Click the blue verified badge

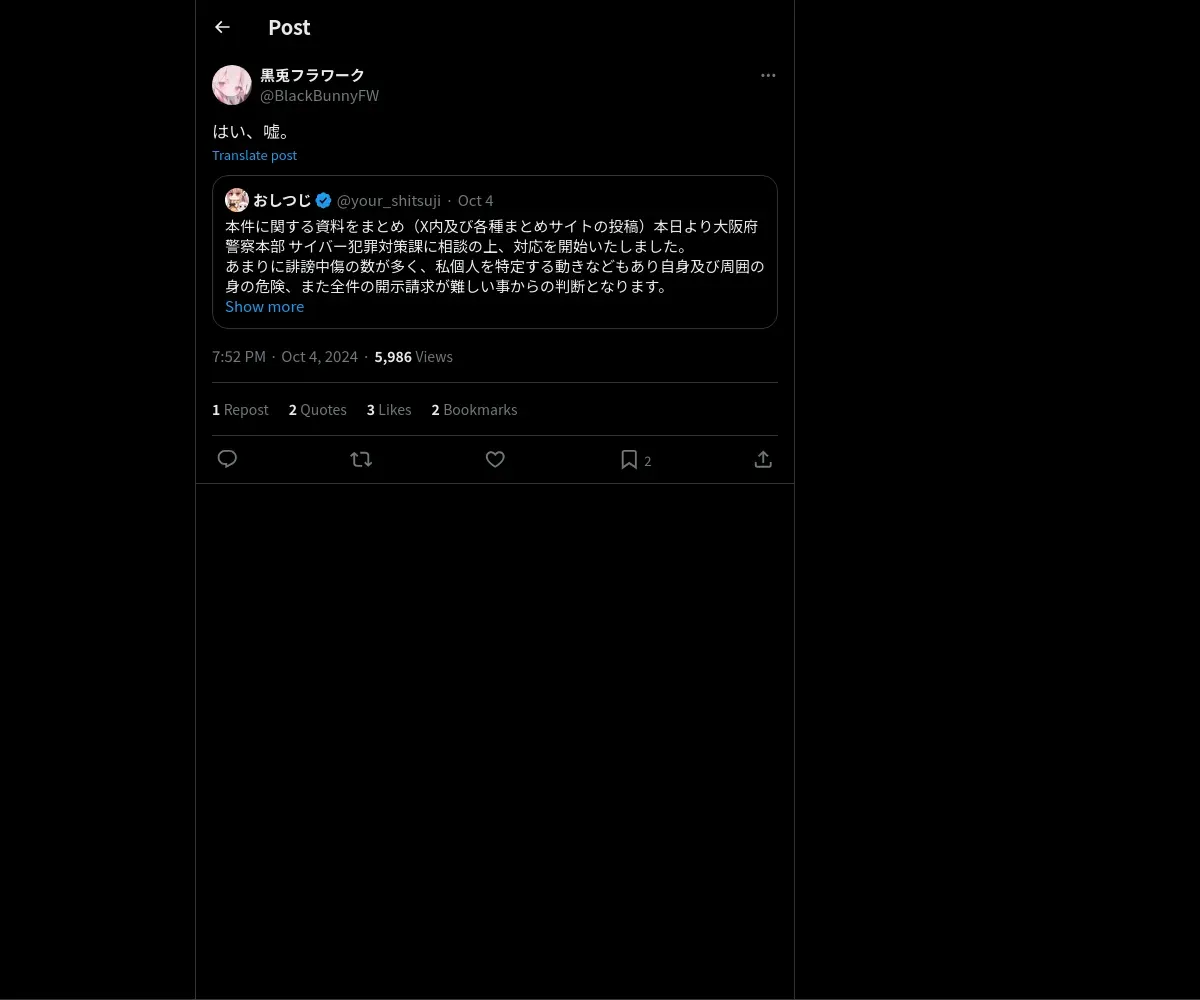coord(324,200)
